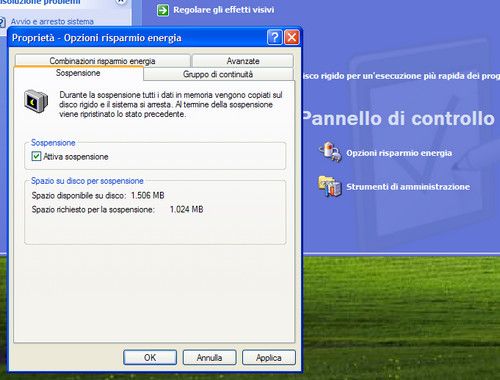
Task: Open the Regolare gli effetti visivi link
Action: coord(224,10)
